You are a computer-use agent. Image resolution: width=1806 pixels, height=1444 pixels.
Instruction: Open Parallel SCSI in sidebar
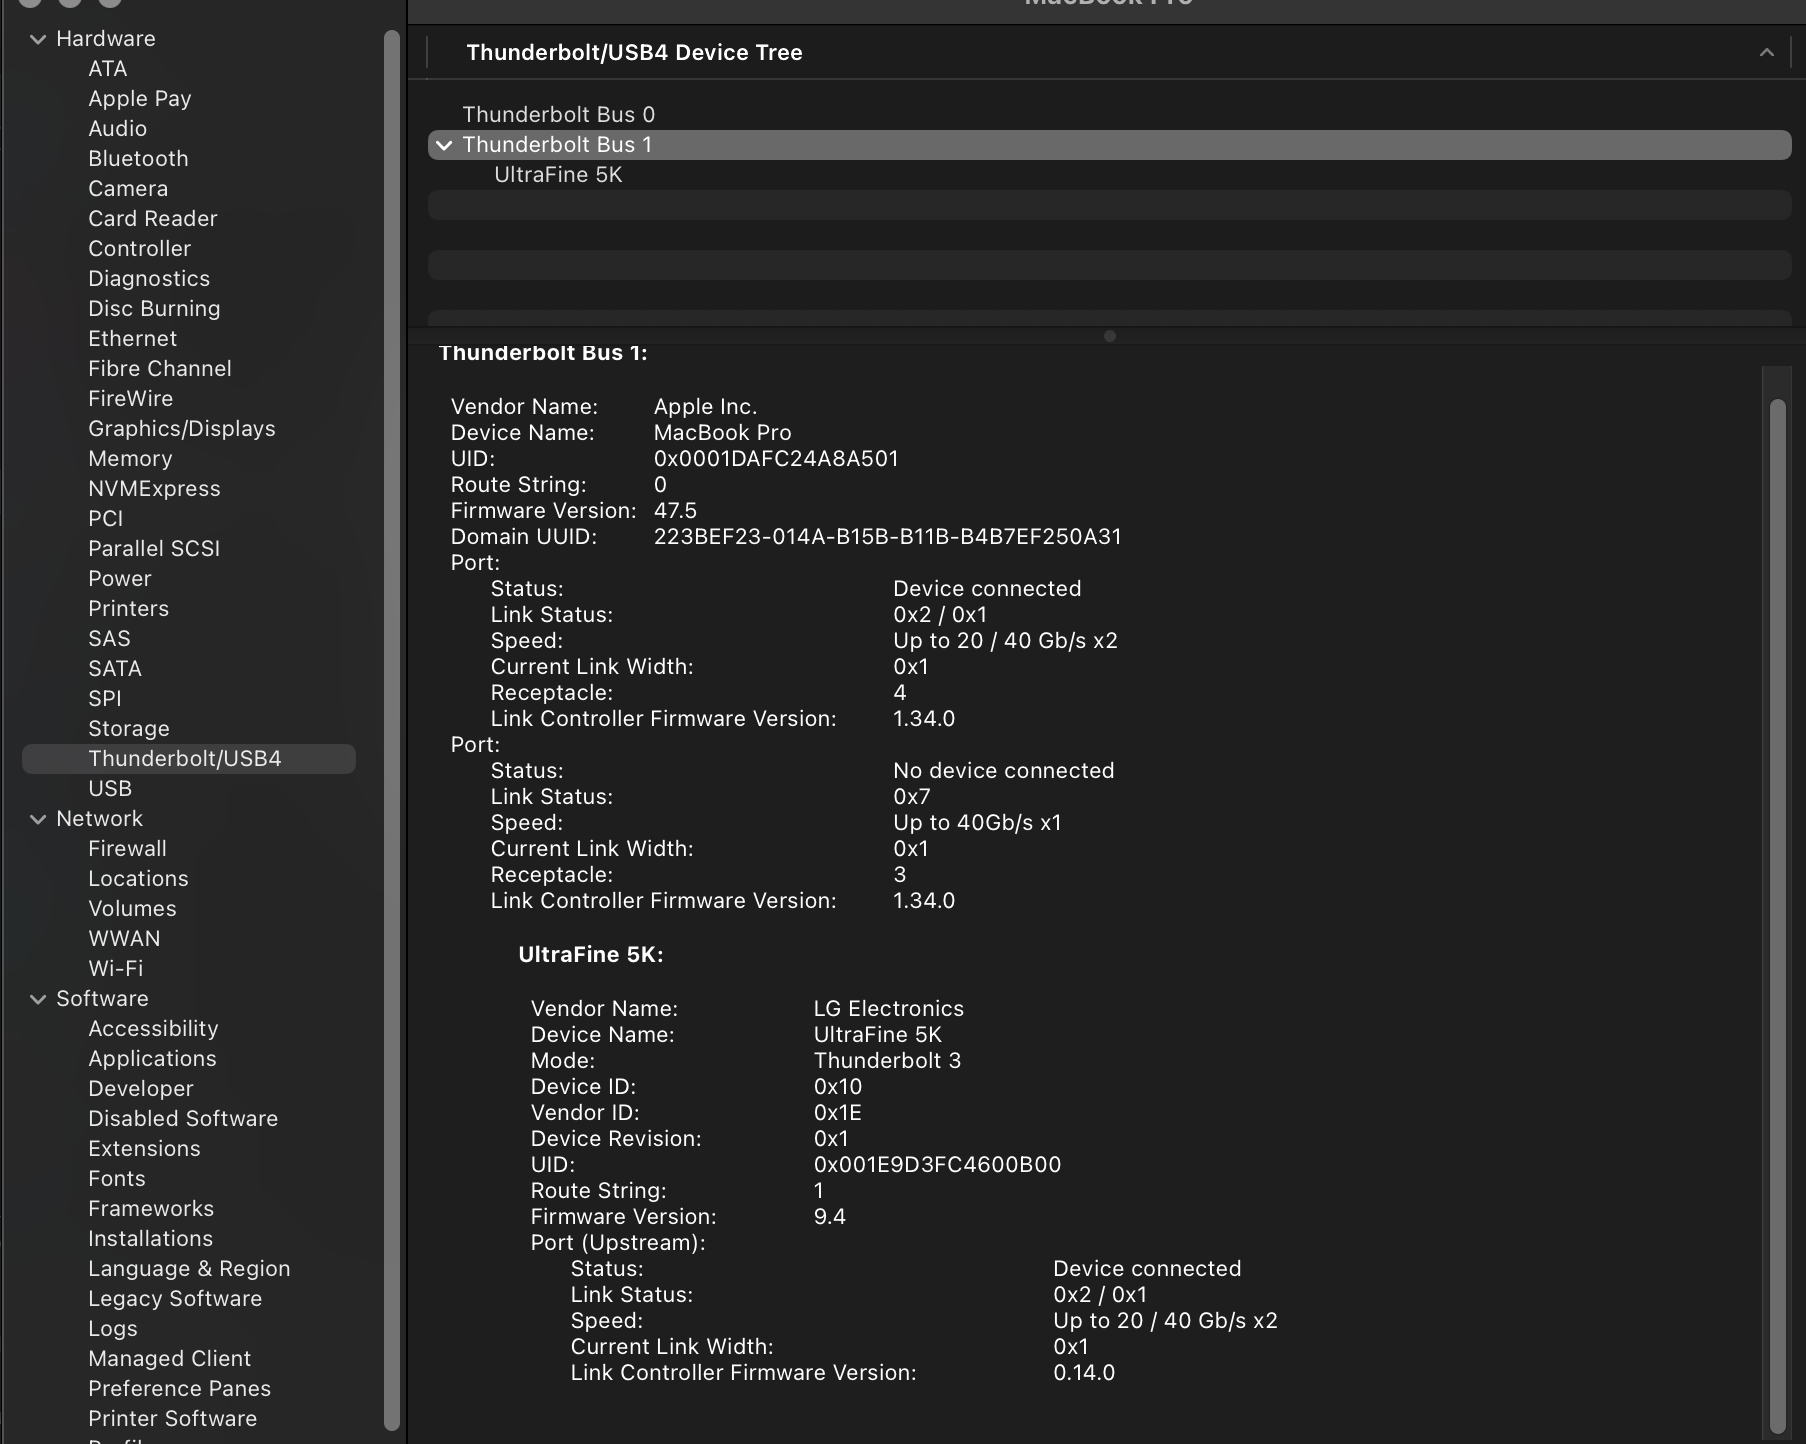click(x=154, y=549)
